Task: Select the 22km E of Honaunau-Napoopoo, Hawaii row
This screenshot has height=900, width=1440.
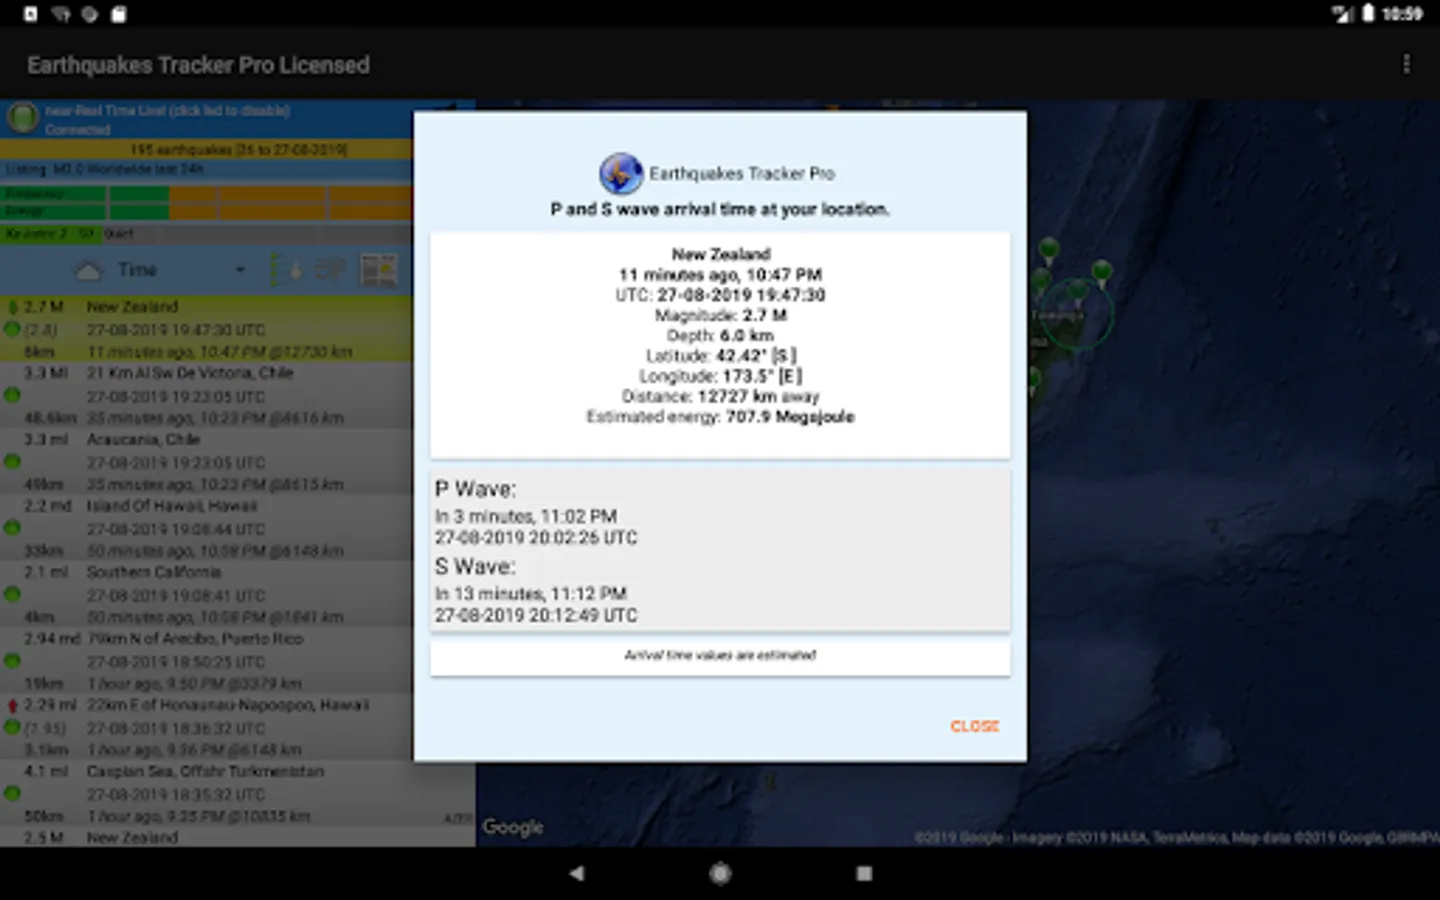Action: (206, 727)
